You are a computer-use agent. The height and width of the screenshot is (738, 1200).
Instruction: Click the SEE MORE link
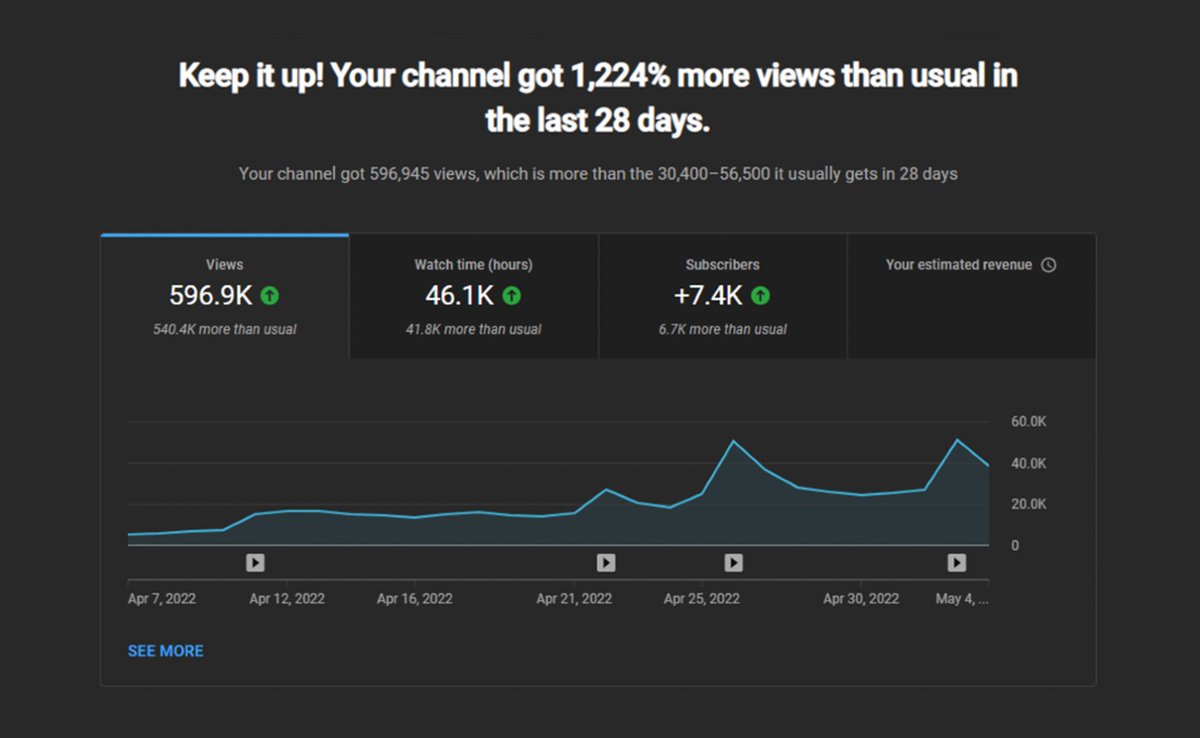(165, 651)
